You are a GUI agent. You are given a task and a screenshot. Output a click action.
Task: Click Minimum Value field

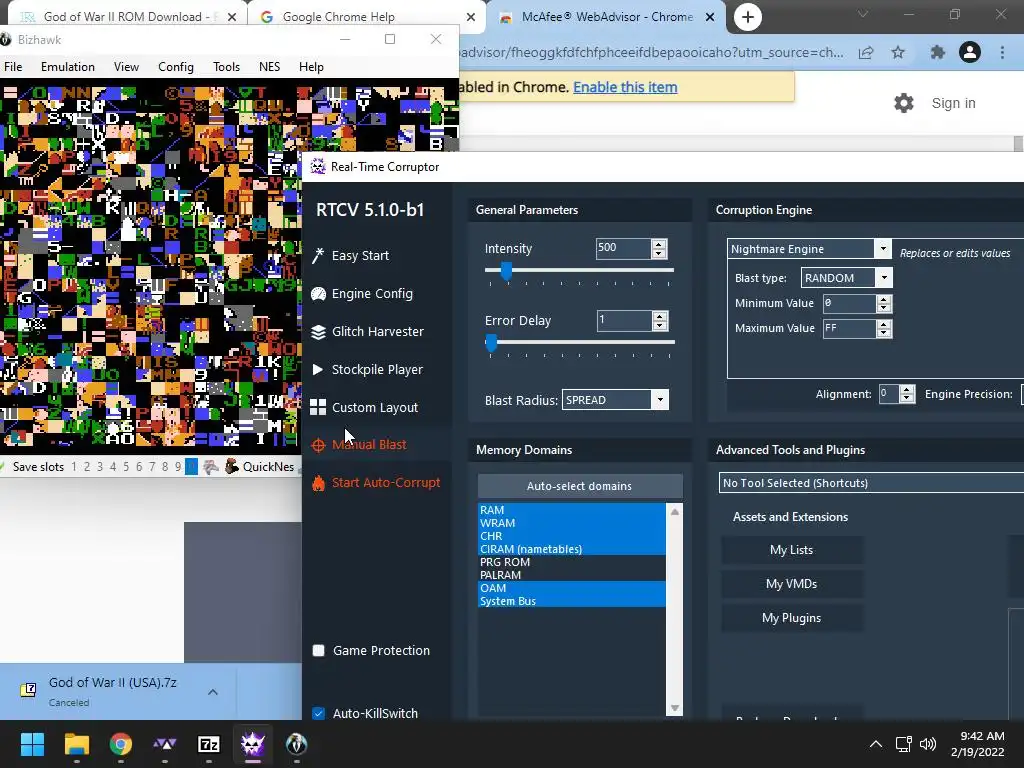click(x=849, y=303)
